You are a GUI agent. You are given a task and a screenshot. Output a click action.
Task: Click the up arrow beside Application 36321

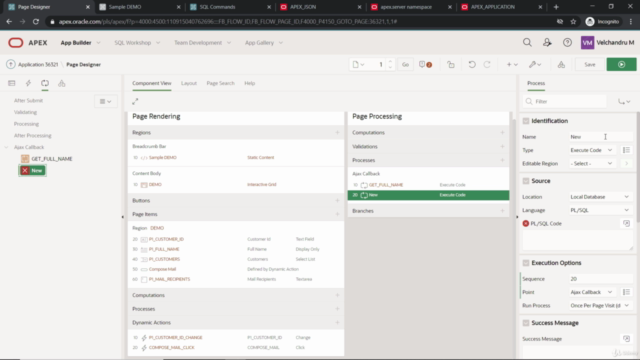point(11,64)
